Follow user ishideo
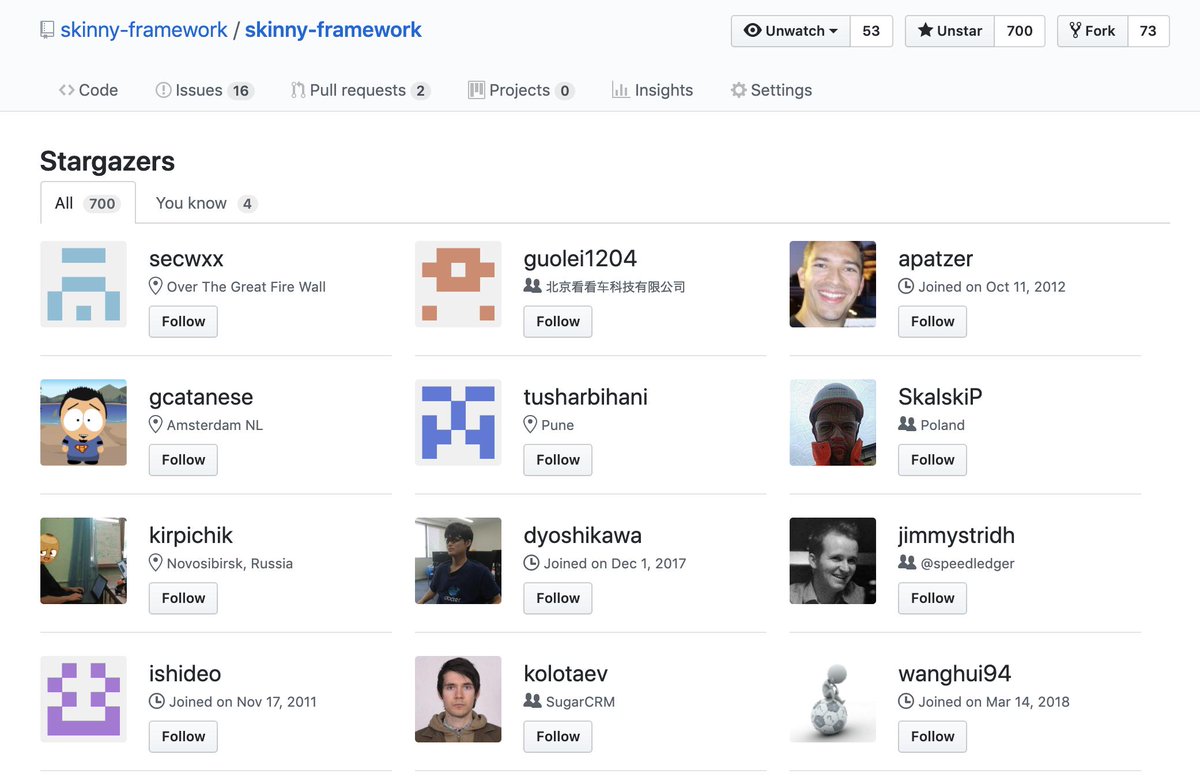Screen dimensions: 1200x777 point(183,736)
